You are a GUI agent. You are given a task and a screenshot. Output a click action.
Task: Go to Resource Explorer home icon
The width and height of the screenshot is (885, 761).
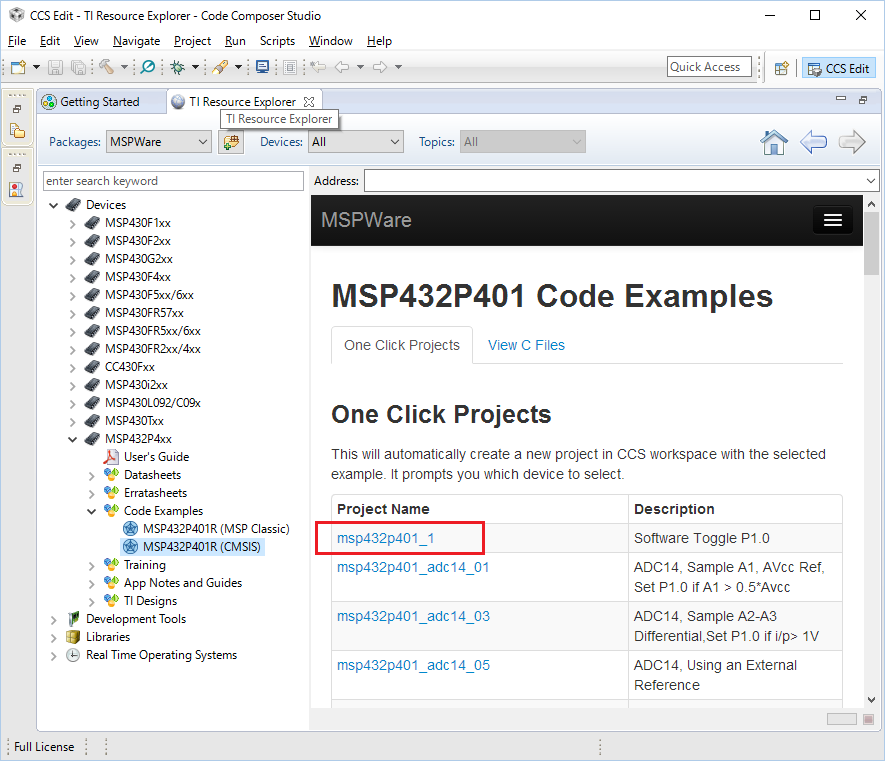774,142
